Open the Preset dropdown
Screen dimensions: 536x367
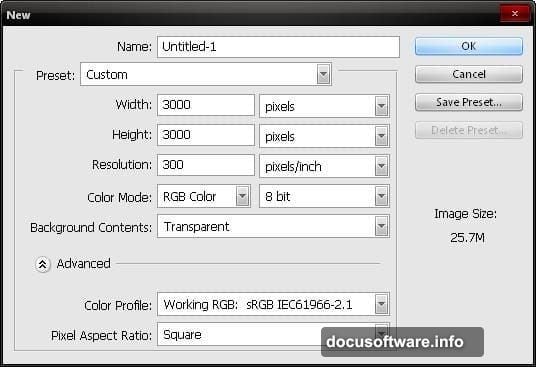(x=206, y=74)
